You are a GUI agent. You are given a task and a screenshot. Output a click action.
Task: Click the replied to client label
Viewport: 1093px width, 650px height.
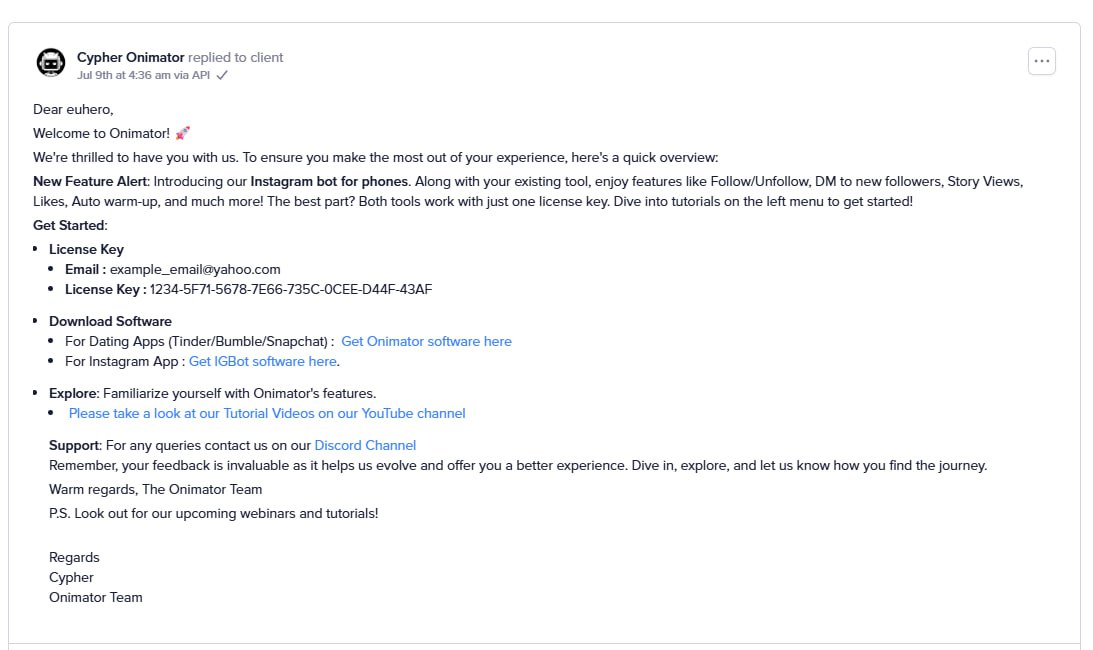(236, 57)
